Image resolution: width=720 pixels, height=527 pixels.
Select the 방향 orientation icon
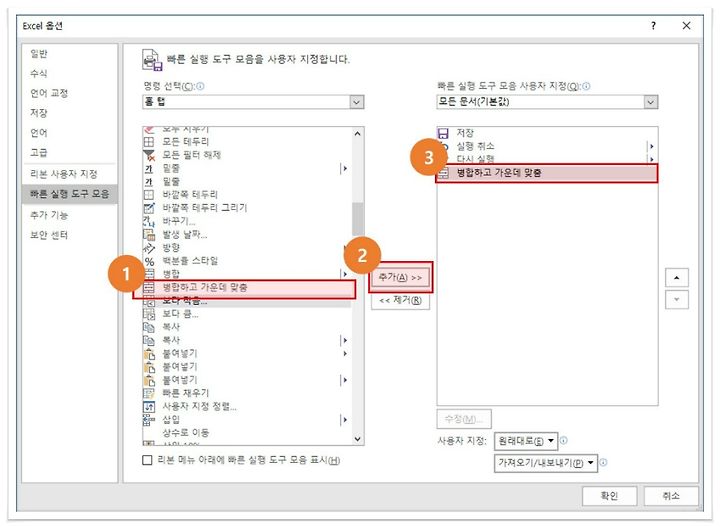[x=149, y=248]
